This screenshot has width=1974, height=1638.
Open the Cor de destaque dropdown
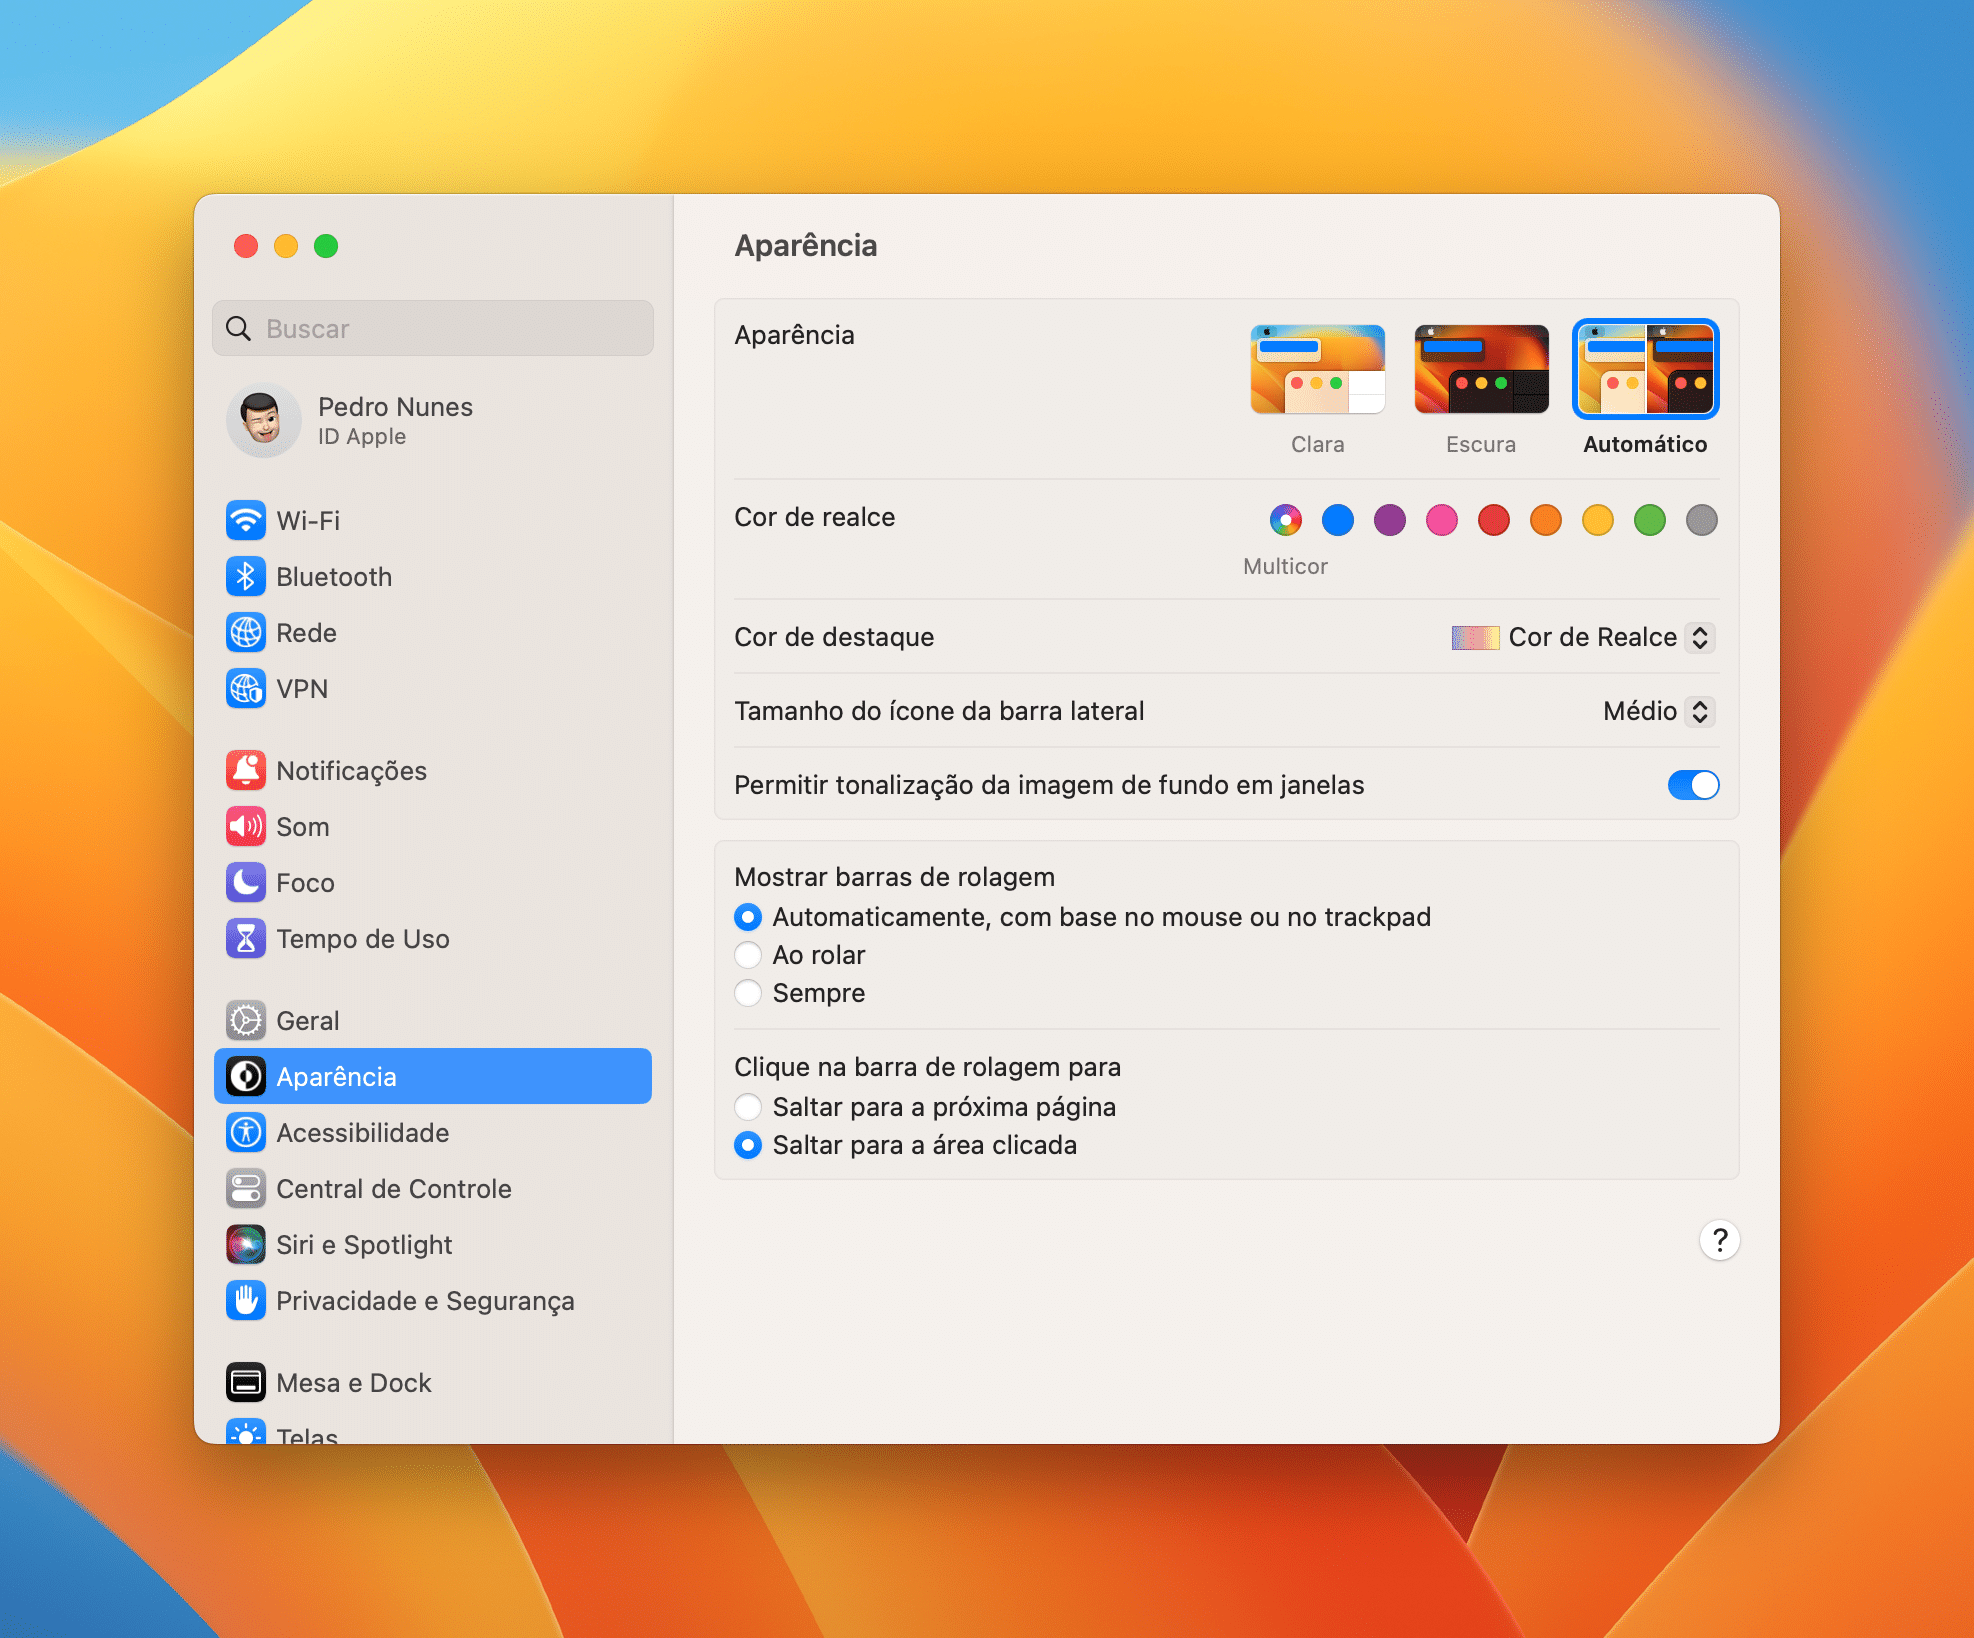point(1584,637)
